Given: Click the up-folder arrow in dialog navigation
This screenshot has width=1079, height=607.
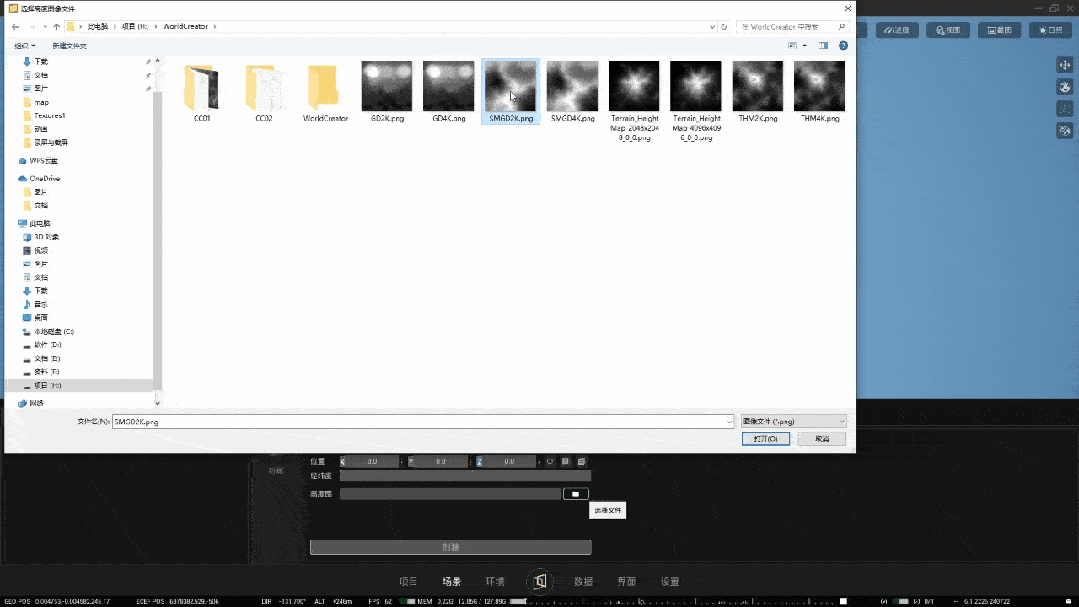Looking at the screenshot, I should click(56, 27).
